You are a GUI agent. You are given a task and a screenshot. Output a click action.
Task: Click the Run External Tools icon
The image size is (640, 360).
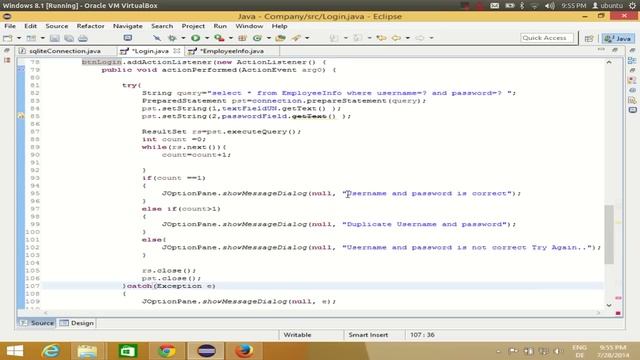tap(220, 38)
